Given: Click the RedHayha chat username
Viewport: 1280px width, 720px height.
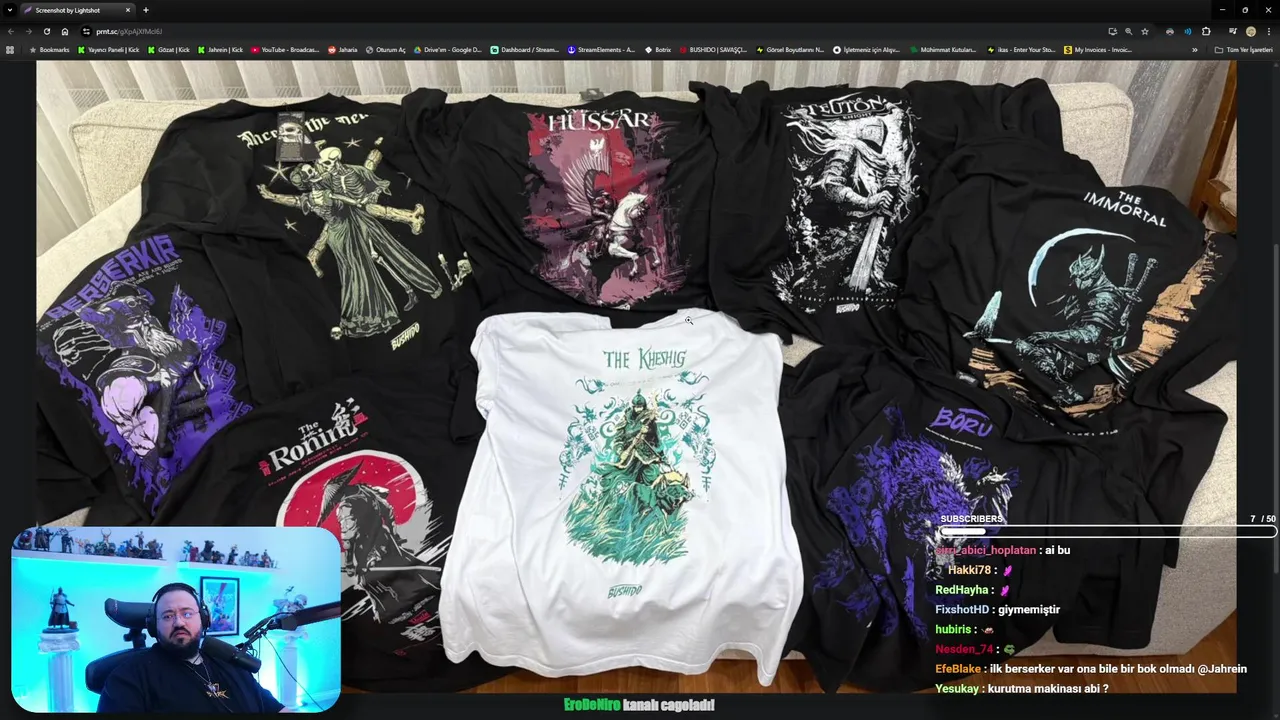Looking at the screenshot, I should click(961, 589).
